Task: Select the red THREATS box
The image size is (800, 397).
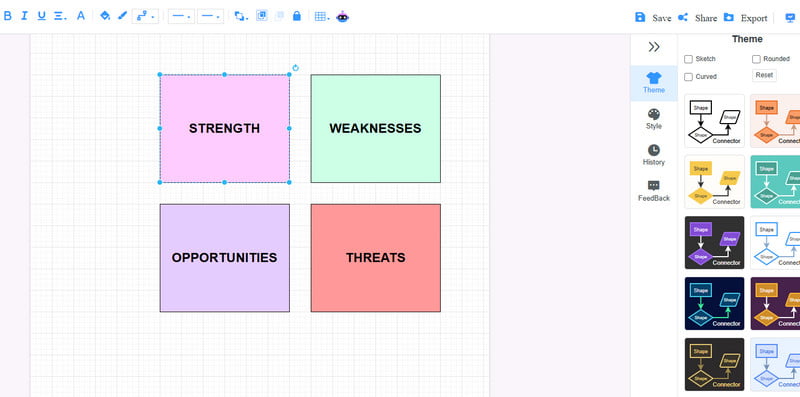Action: pos(376,258)
